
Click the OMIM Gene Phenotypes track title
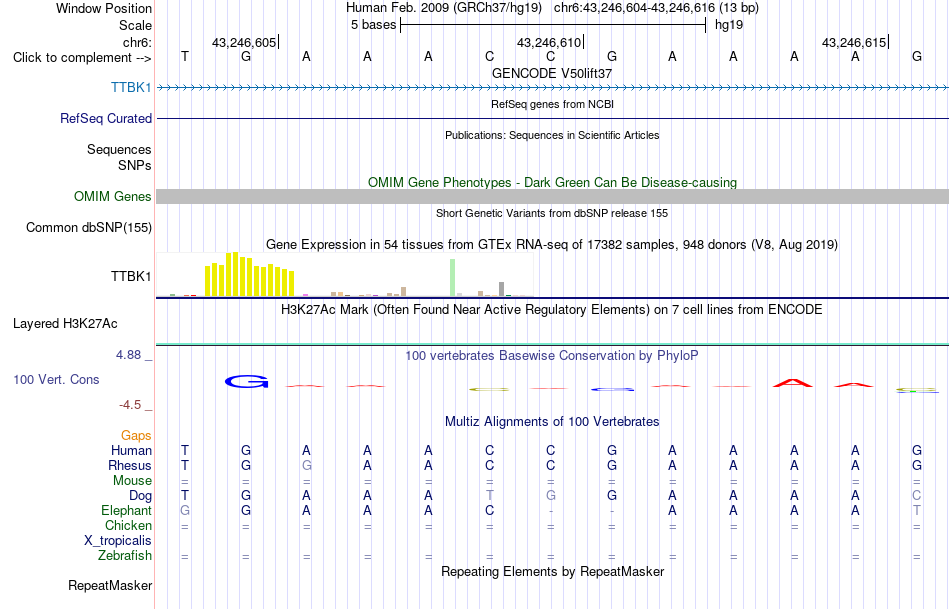click(x=552, y=182)
